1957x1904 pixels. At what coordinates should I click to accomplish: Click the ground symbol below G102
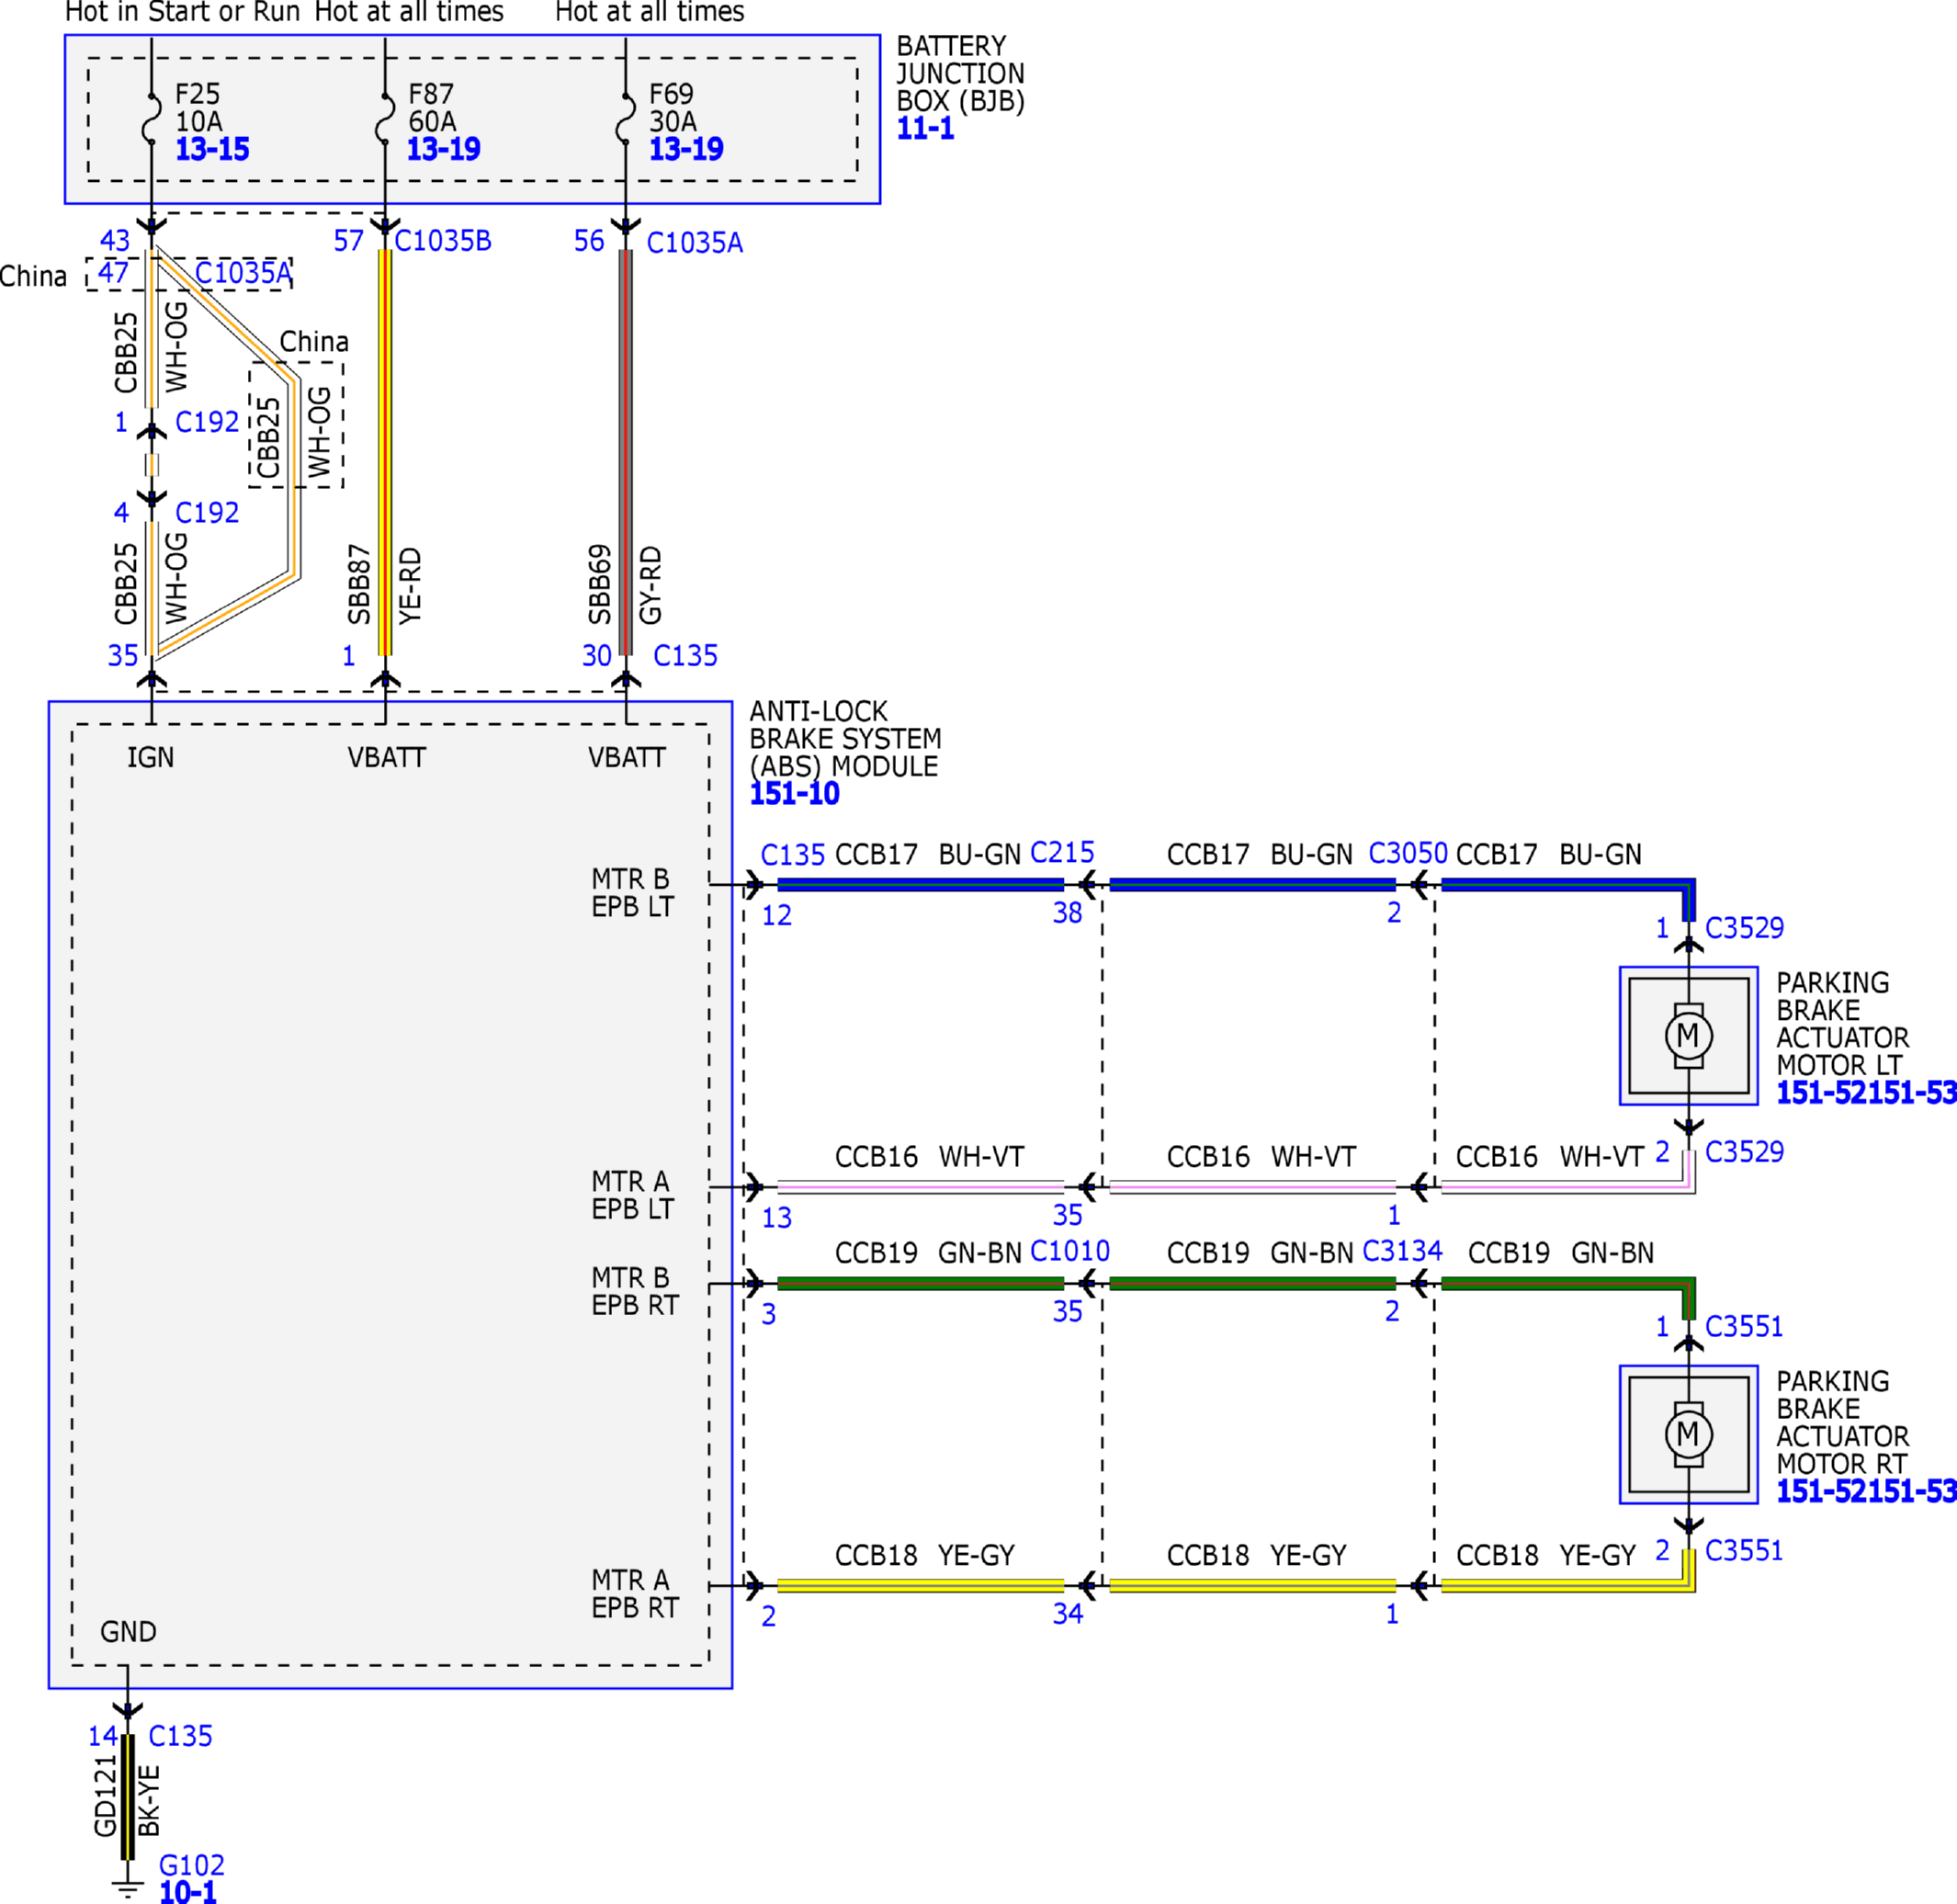pyautogui.click(x=127, y=1890)
